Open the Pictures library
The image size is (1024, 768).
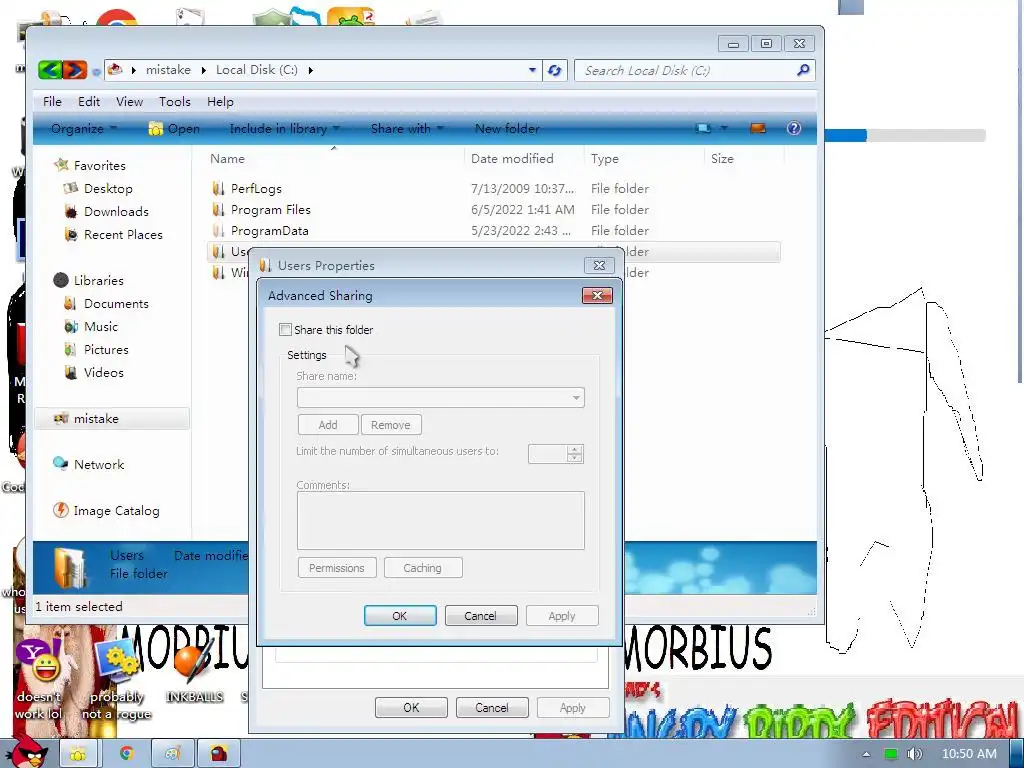(106, 349)
